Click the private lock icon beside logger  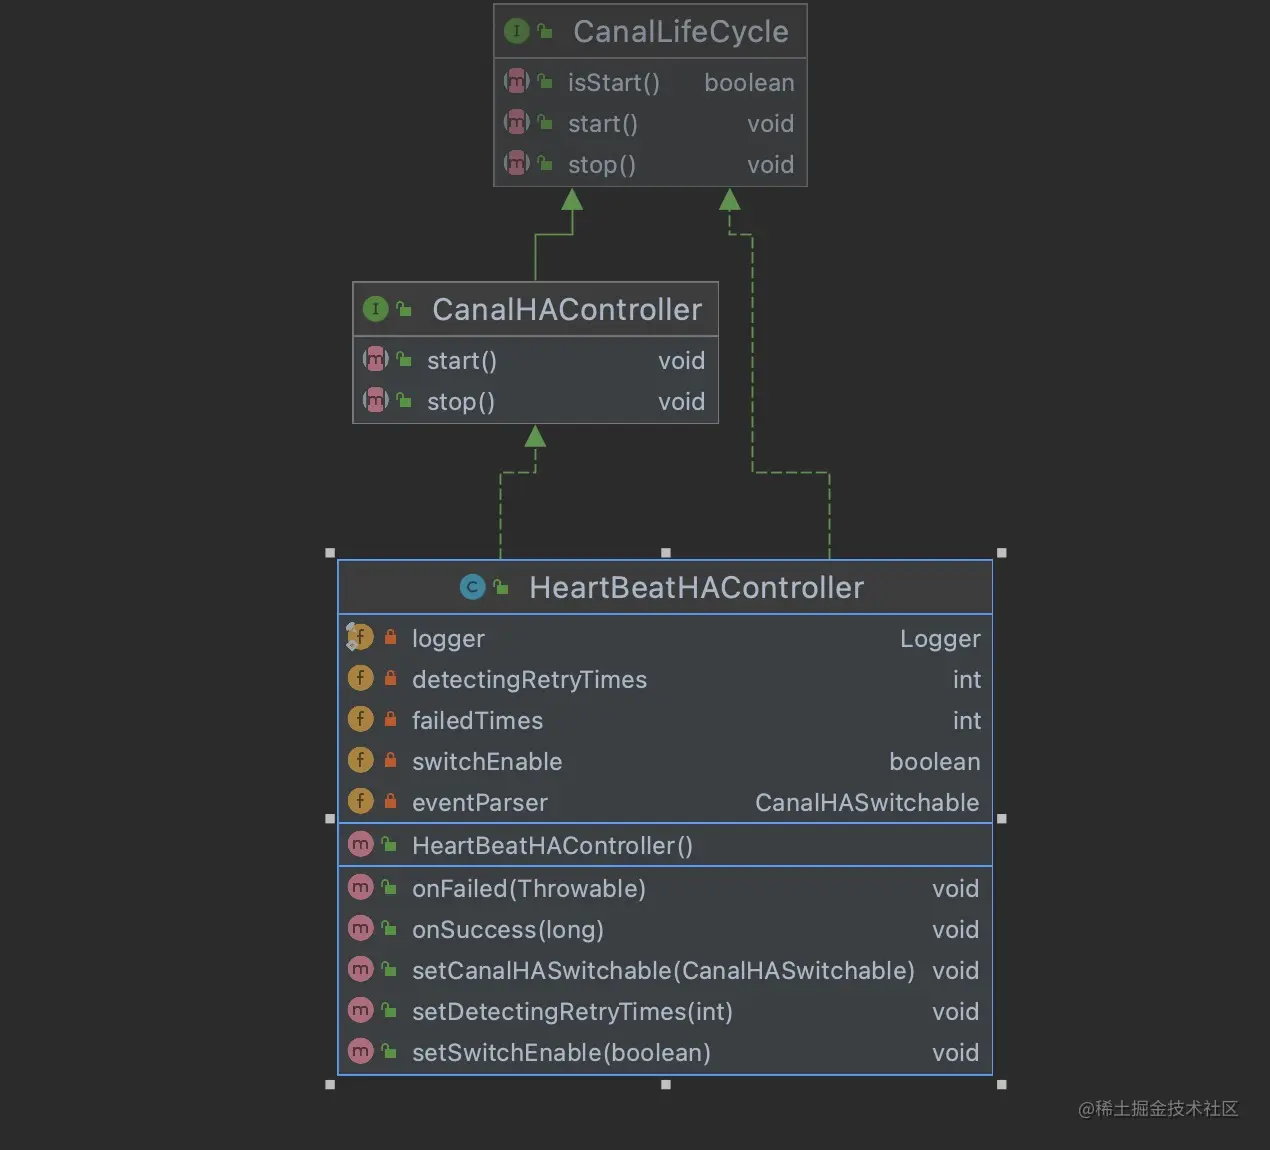coord(391,637)
